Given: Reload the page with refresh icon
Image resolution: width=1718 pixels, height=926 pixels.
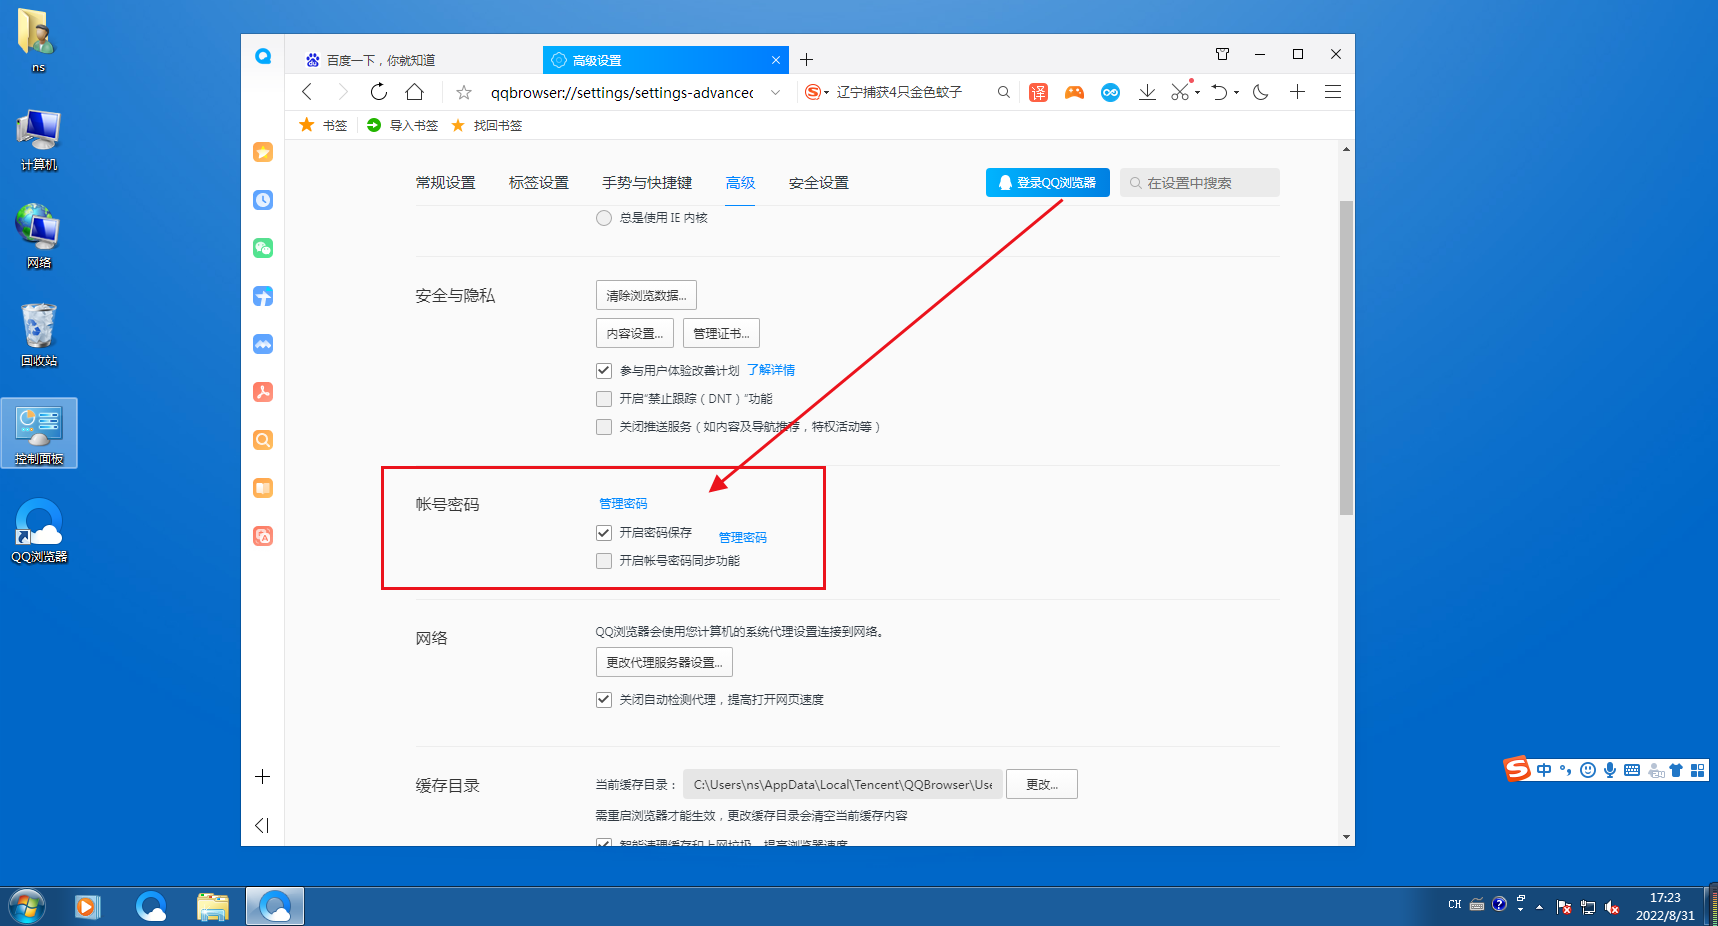Looking at the screenshot, I should coord(378,92).
